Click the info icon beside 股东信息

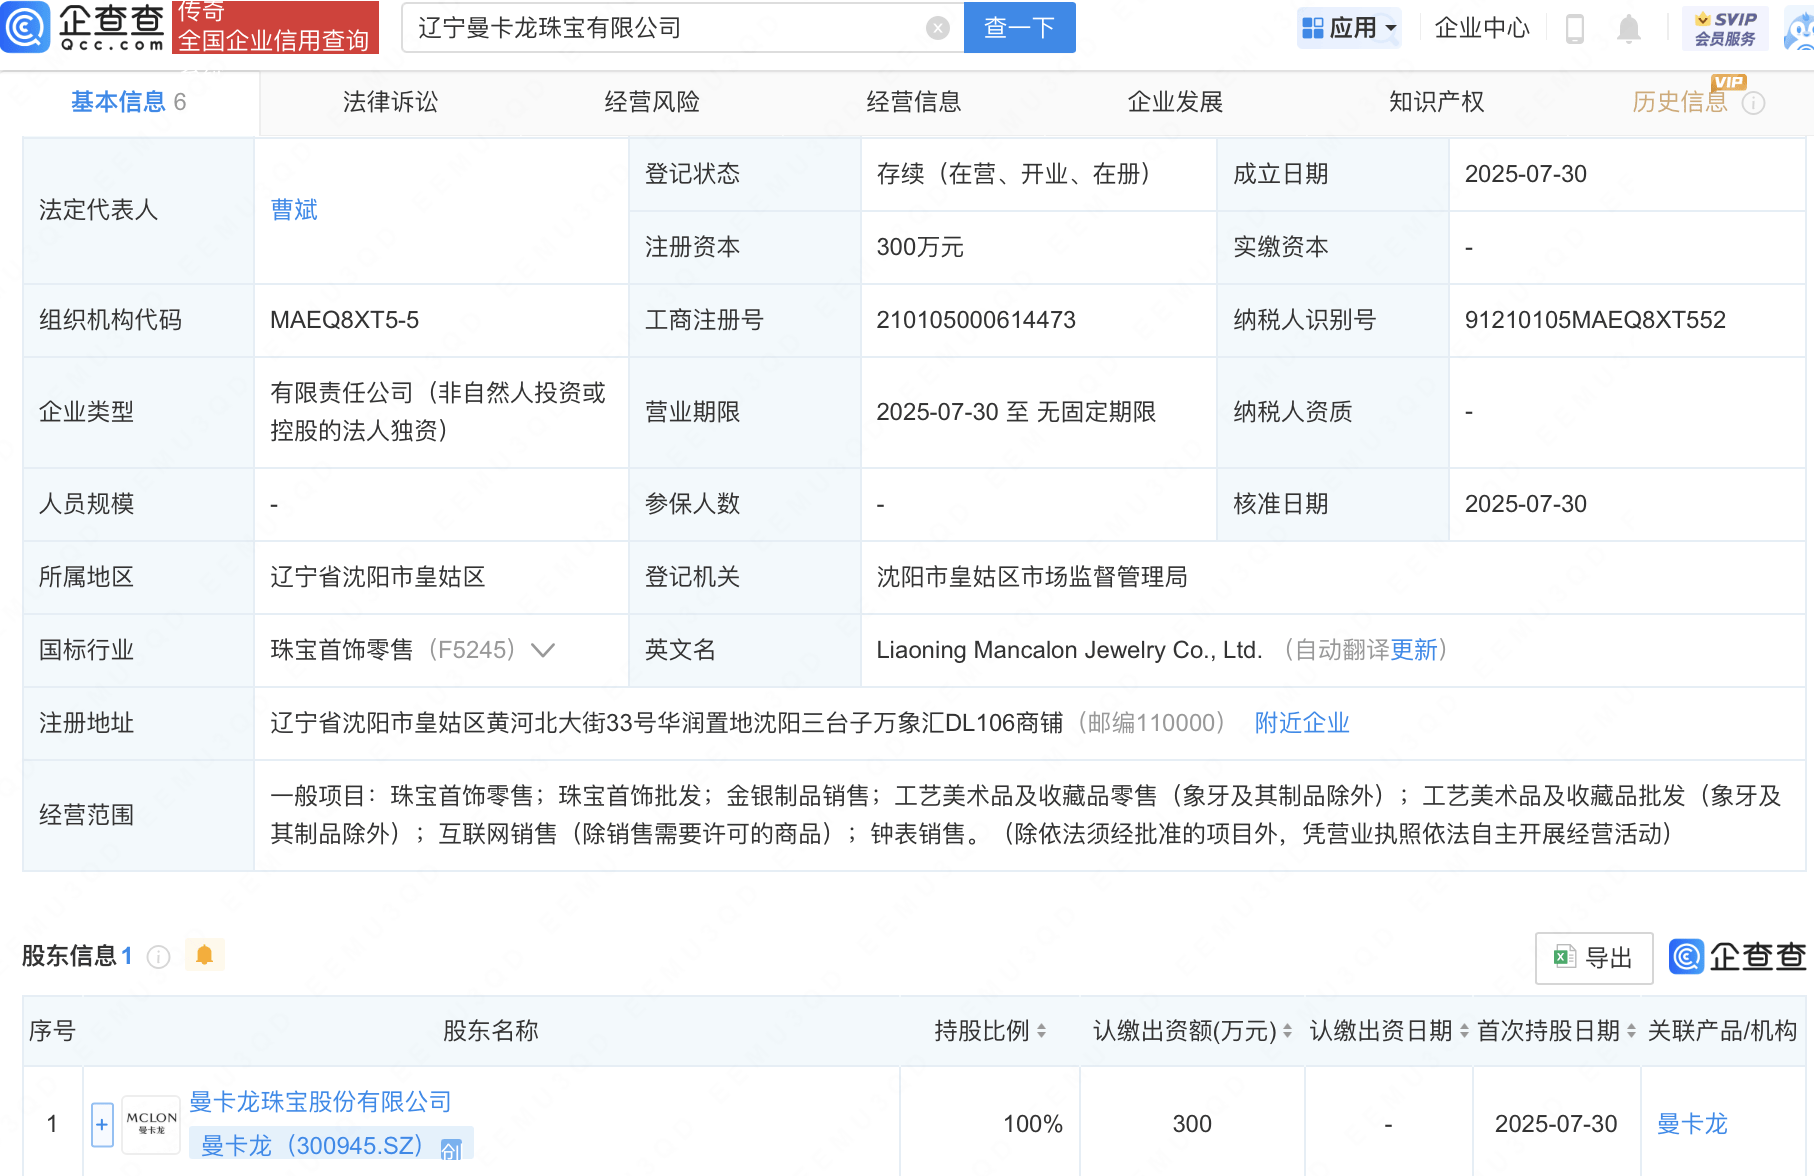pyautogui.click(x=158, y=957)
